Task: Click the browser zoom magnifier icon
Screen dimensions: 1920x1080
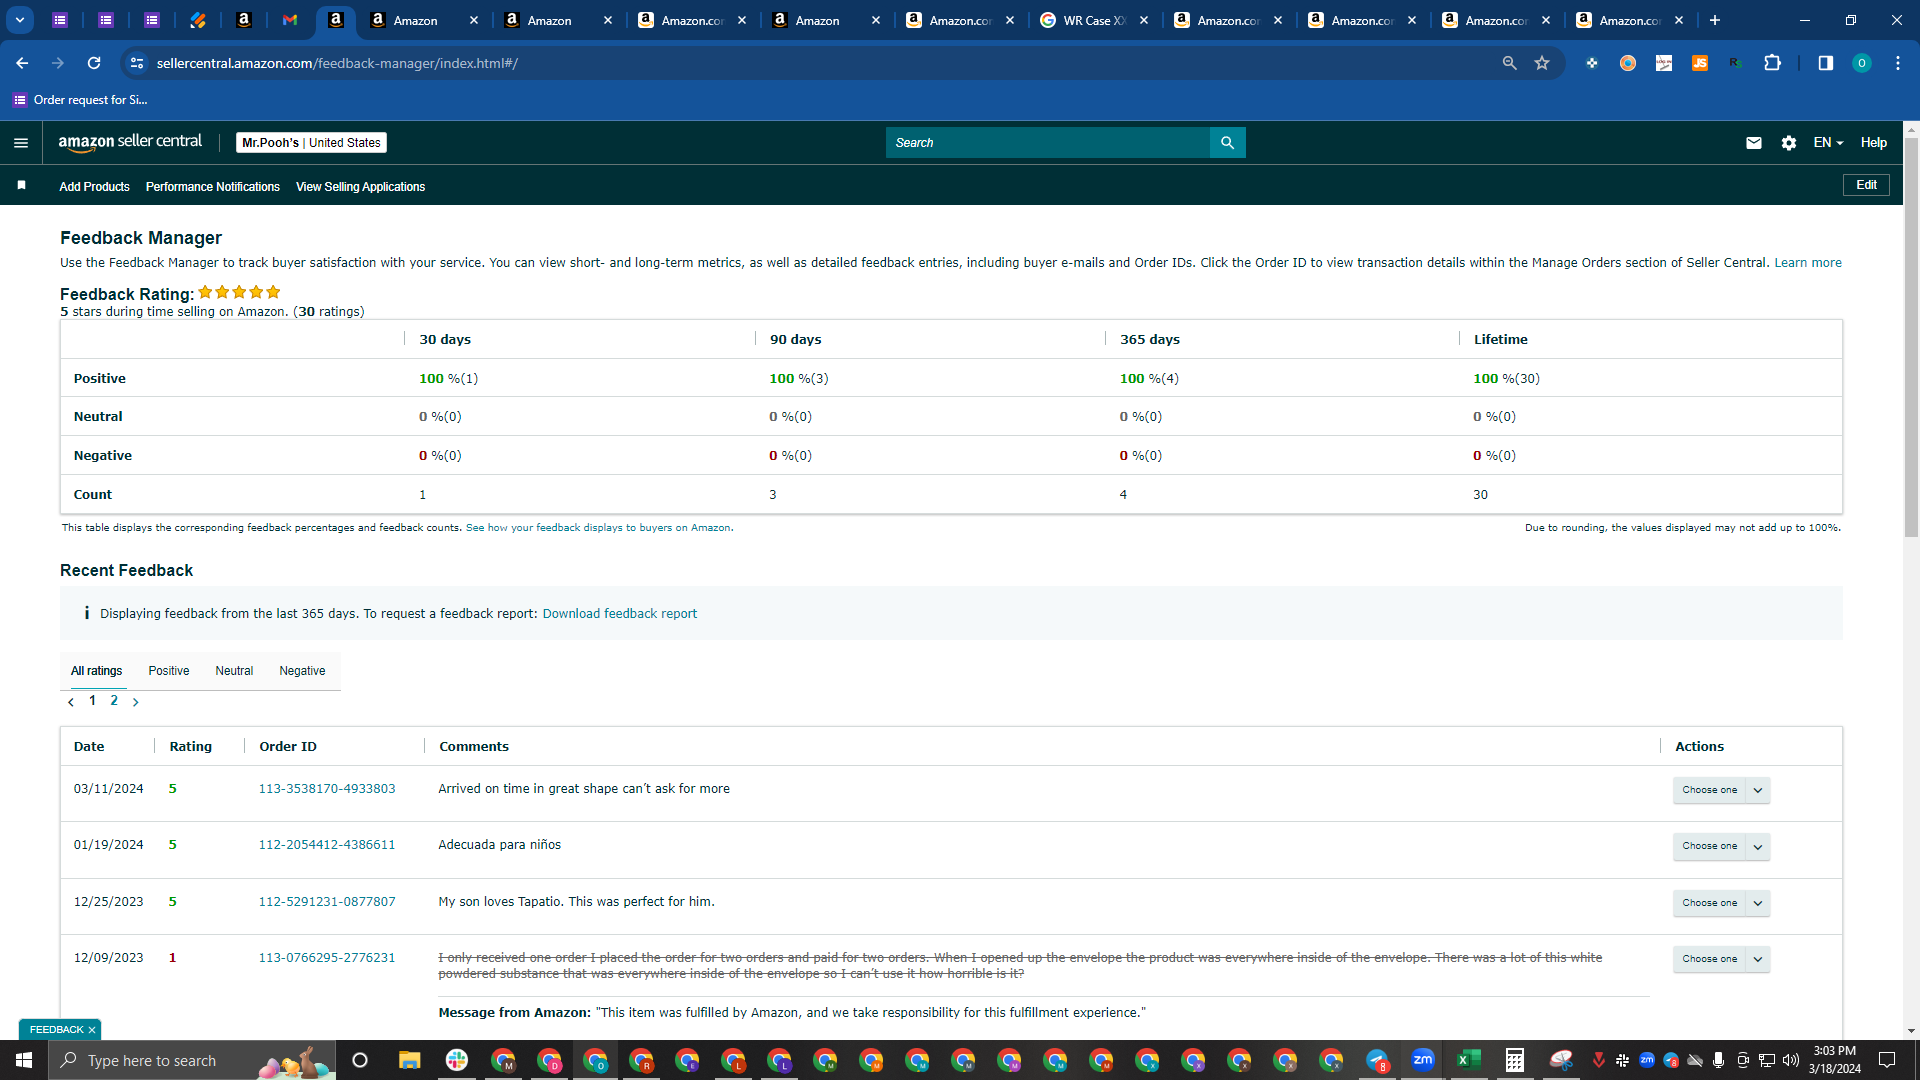Action: [x=1509, y=63]
